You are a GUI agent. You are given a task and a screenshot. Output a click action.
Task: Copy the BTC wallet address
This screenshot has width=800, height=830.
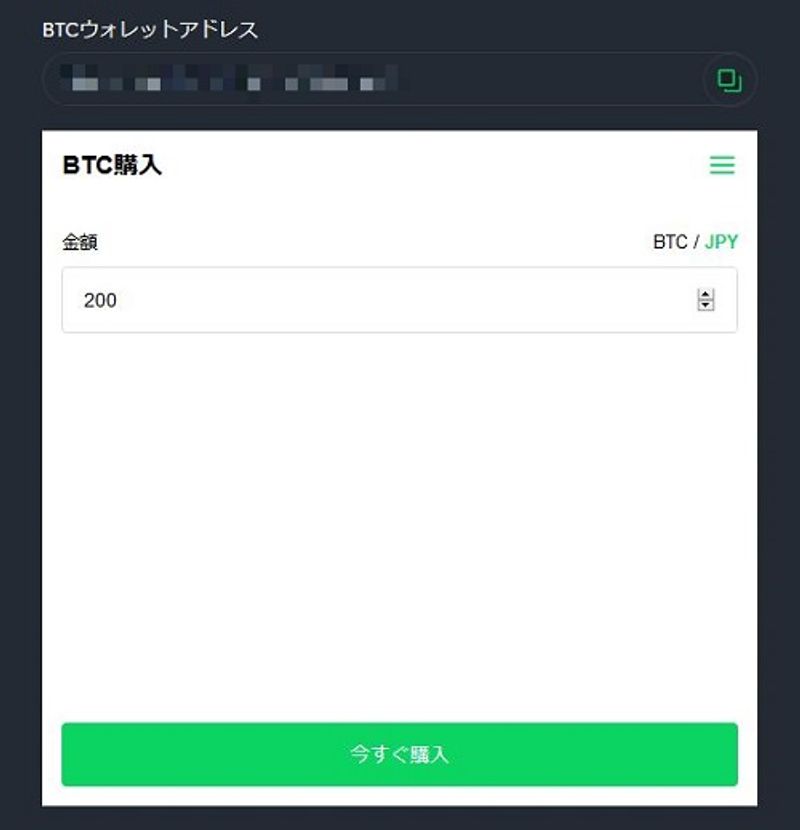pos(729,80)
